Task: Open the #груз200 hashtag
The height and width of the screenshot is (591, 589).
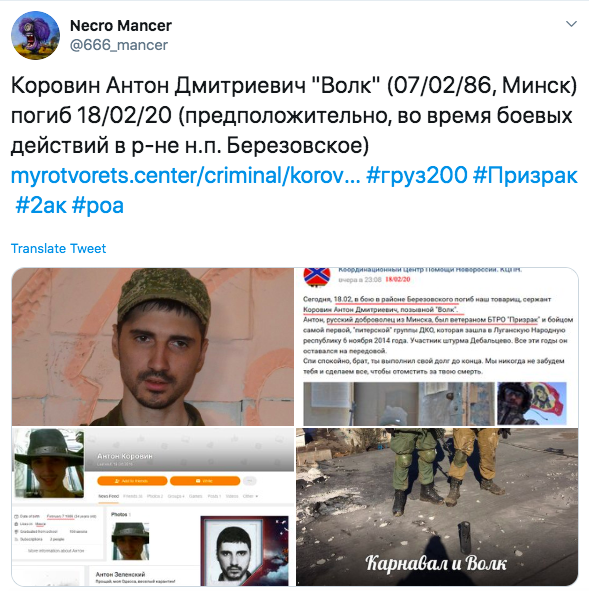Action: pos(416,176)
